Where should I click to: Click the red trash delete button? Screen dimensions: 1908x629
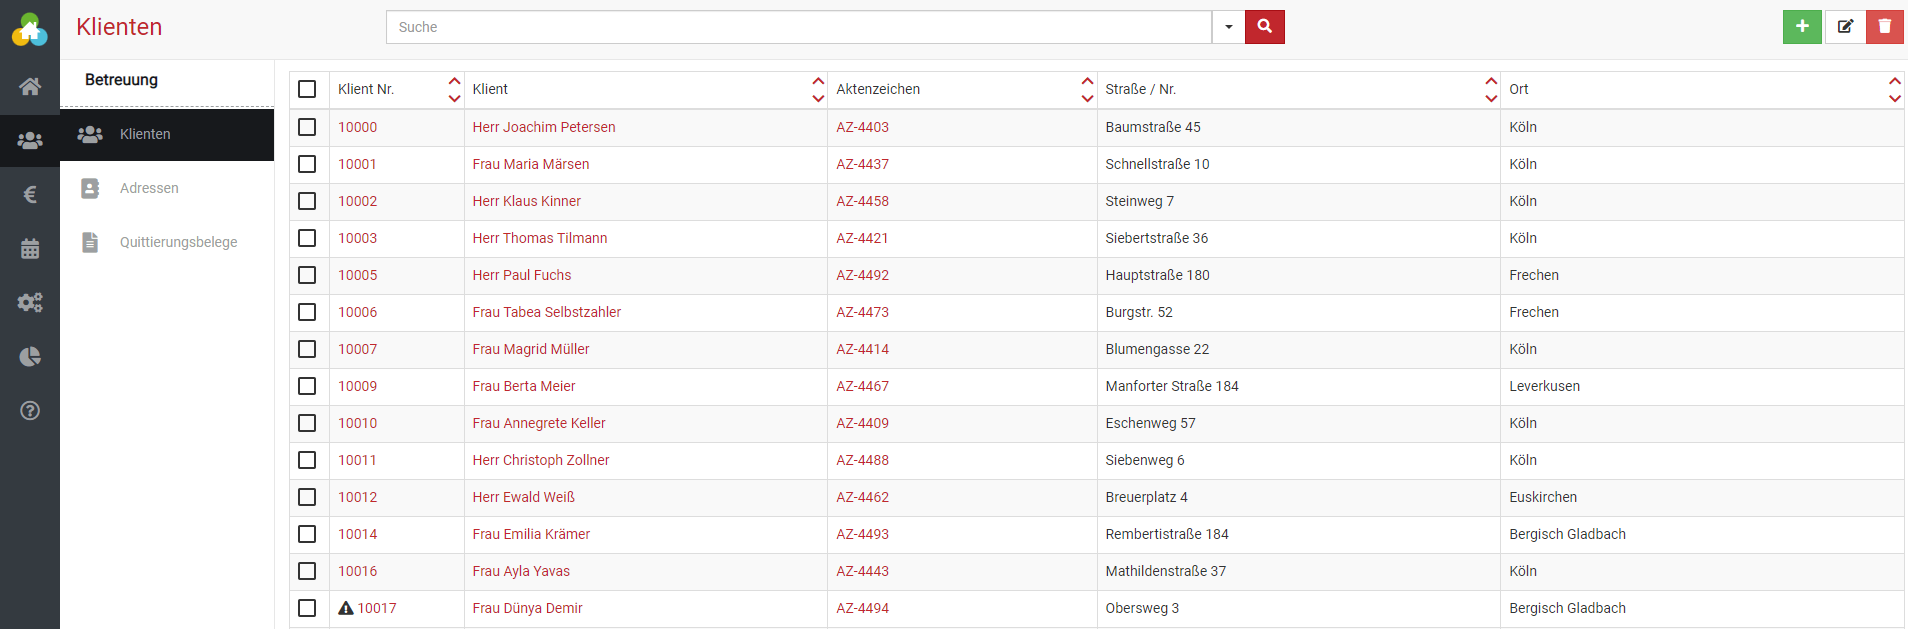coord(1884,27)
